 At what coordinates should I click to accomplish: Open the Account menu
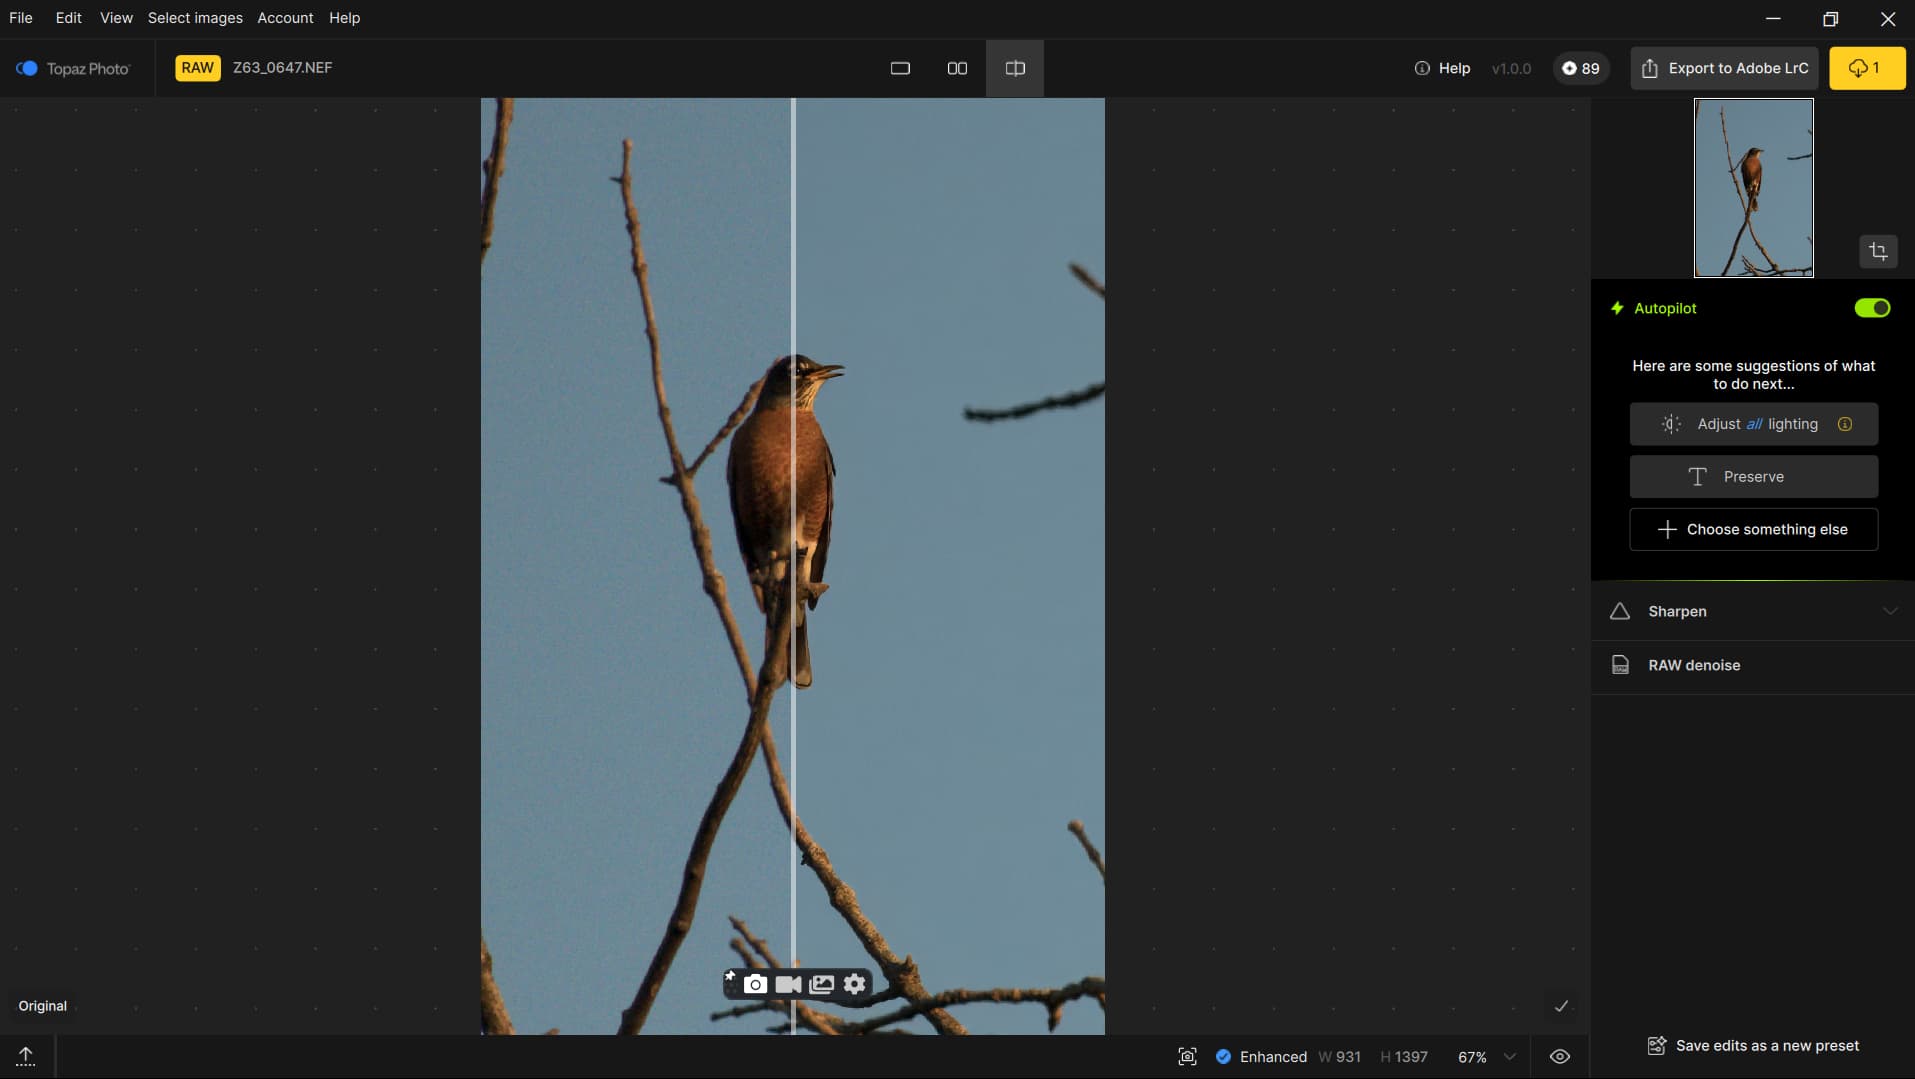(x=285, y=18)
